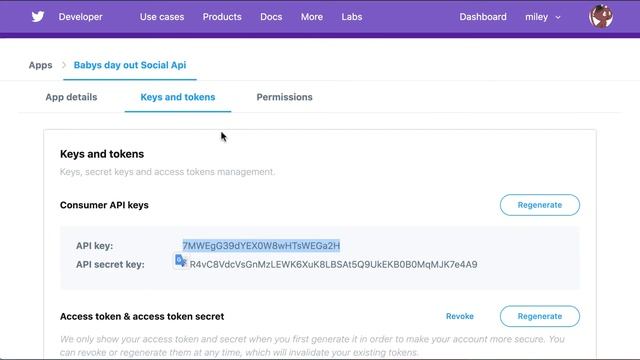Switch to the Permissions tab
This screenshot has height=360, width=640.
(284, 97)
